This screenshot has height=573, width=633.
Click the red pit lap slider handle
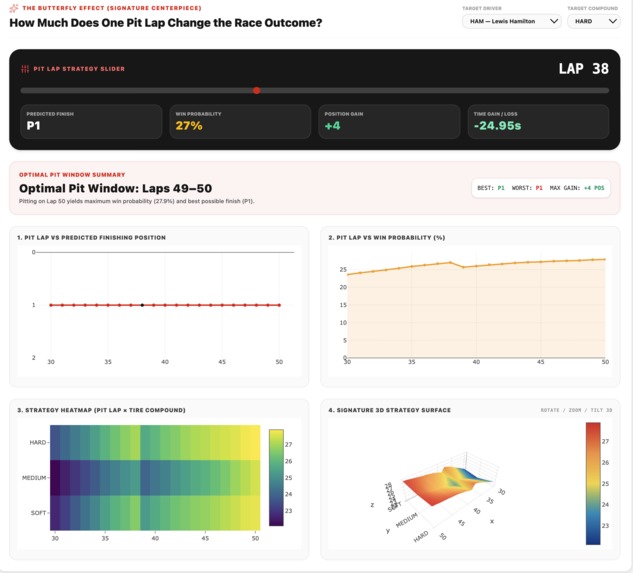coord(256,90)
